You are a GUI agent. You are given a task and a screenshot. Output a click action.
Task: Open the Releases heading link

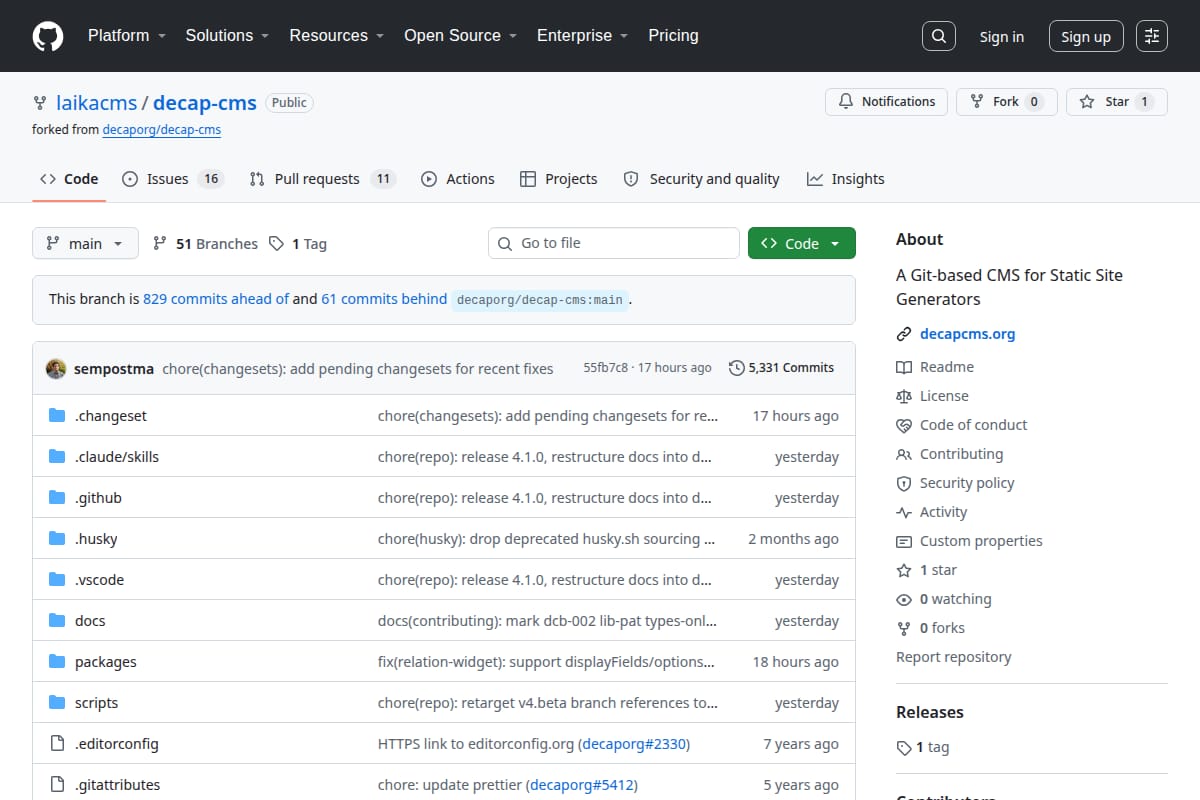tap(930, 712)
